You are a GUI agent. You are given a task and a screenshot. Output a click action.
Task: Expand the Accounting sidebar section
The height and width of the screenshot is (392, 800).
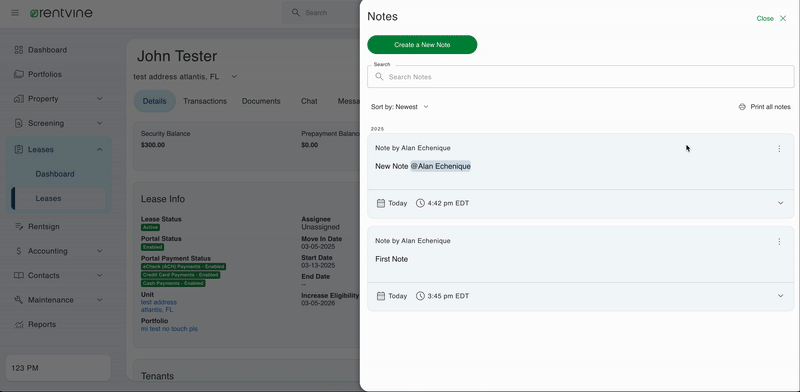coord(99,251)
